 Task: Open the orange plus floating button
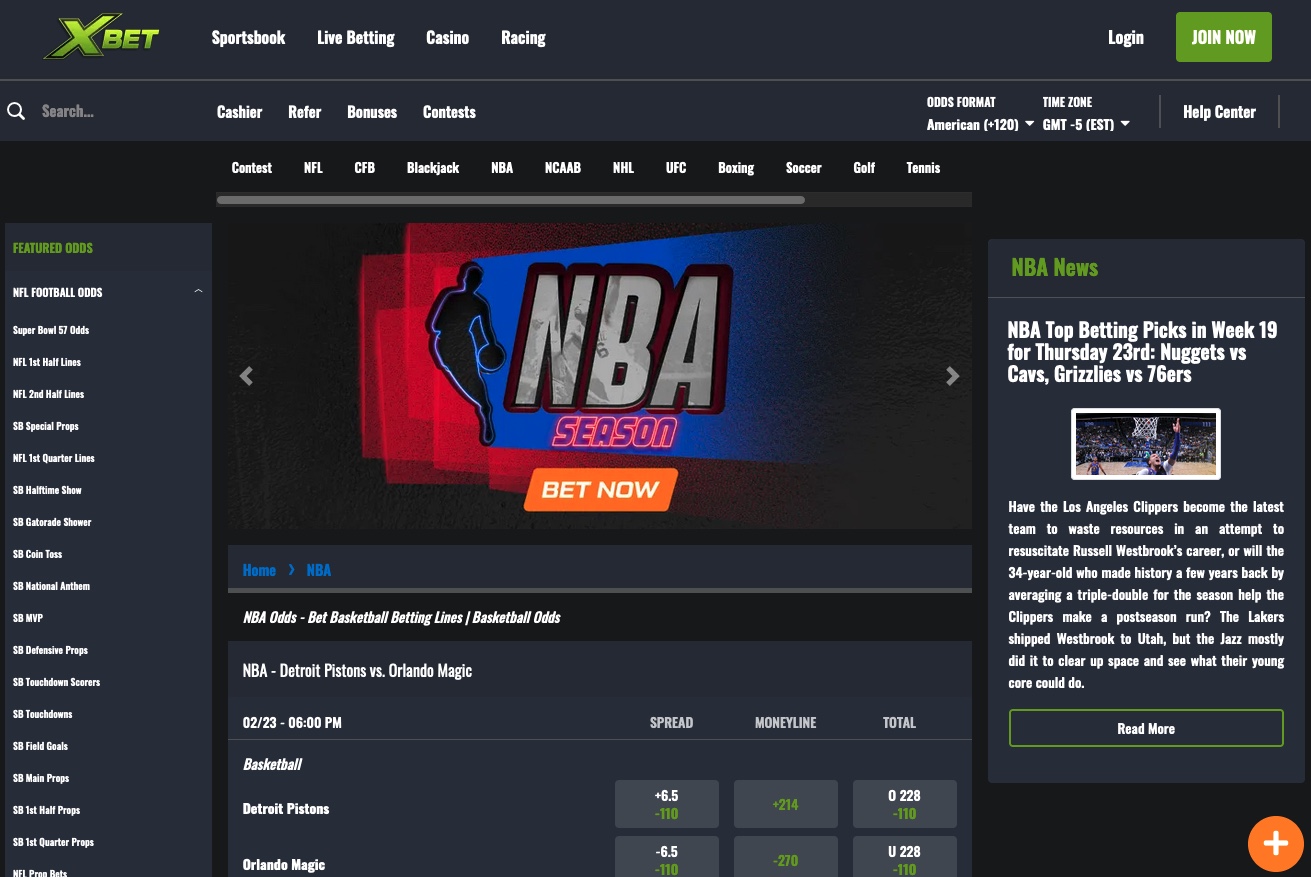click(1275, 843)
